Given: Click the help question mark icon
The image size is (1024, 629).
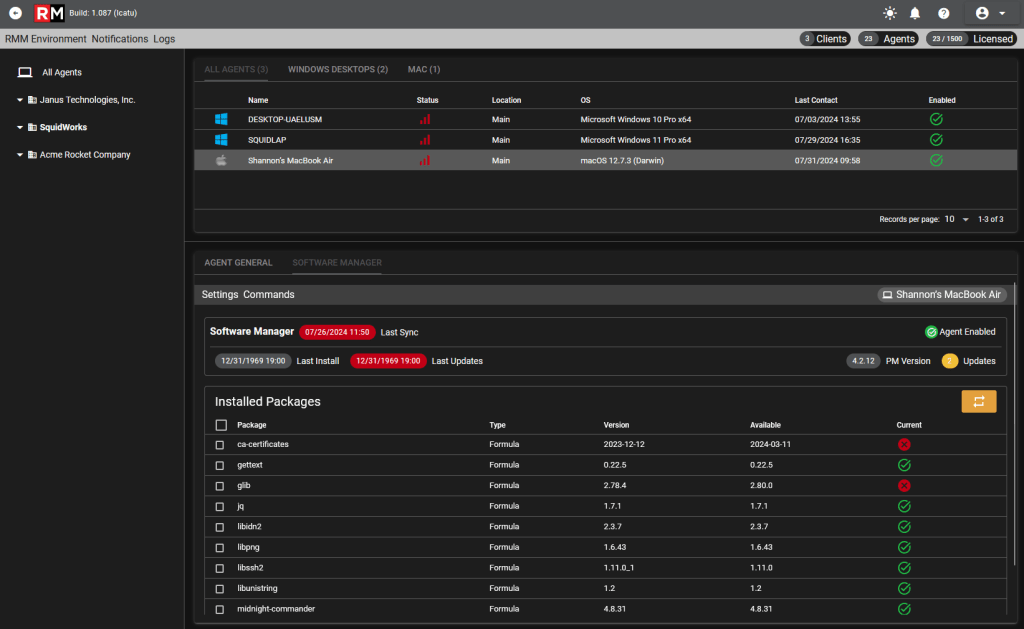Looking at the screenshot, I should tap(944, 13).
